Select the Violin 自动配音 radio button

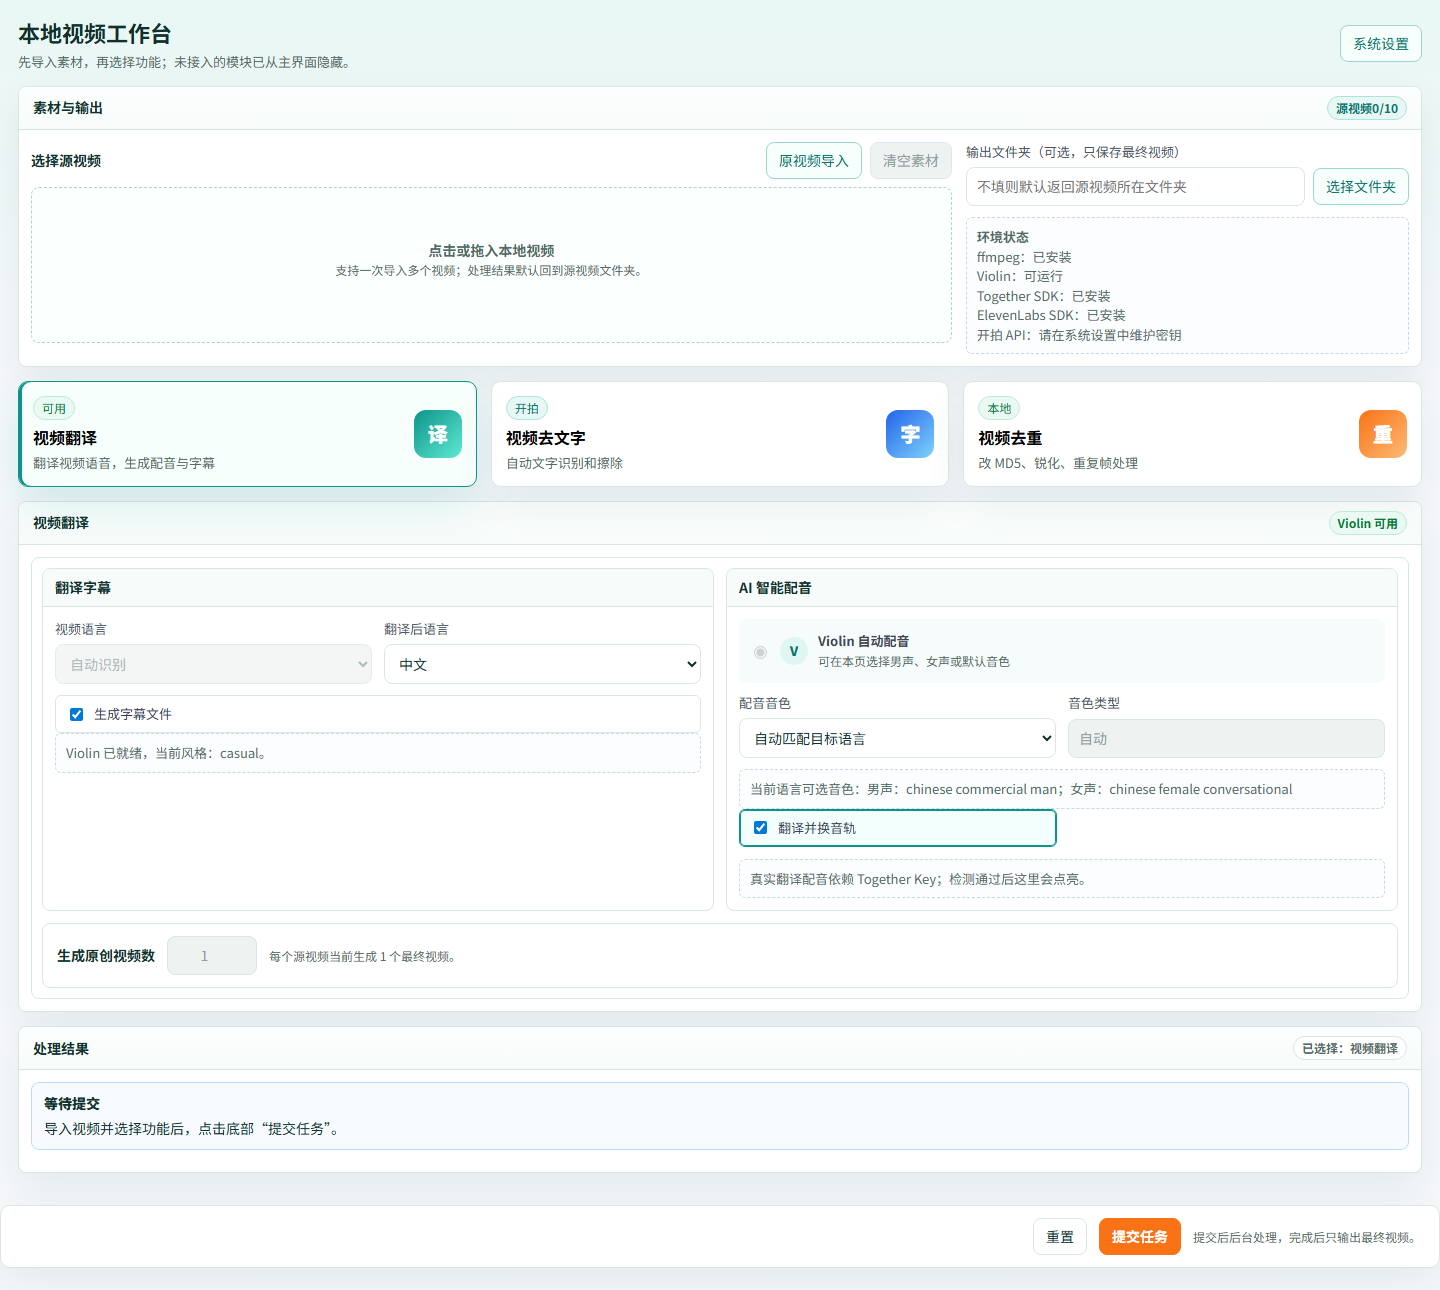(760, 652)
